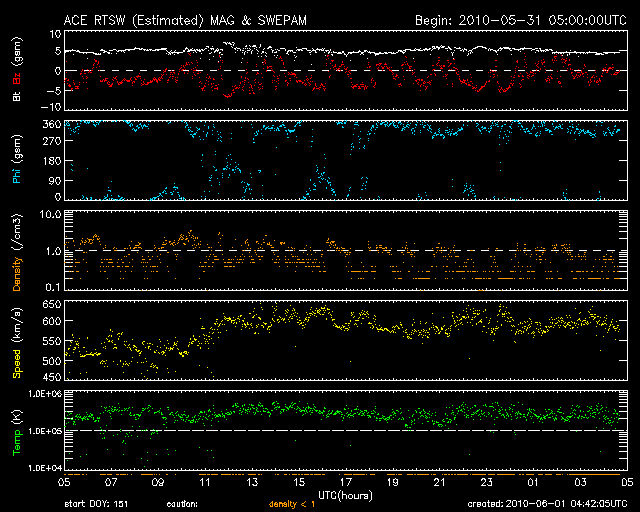
Task: Click the UTC(hours) x-axis title
Action: (x=345, y=493)
